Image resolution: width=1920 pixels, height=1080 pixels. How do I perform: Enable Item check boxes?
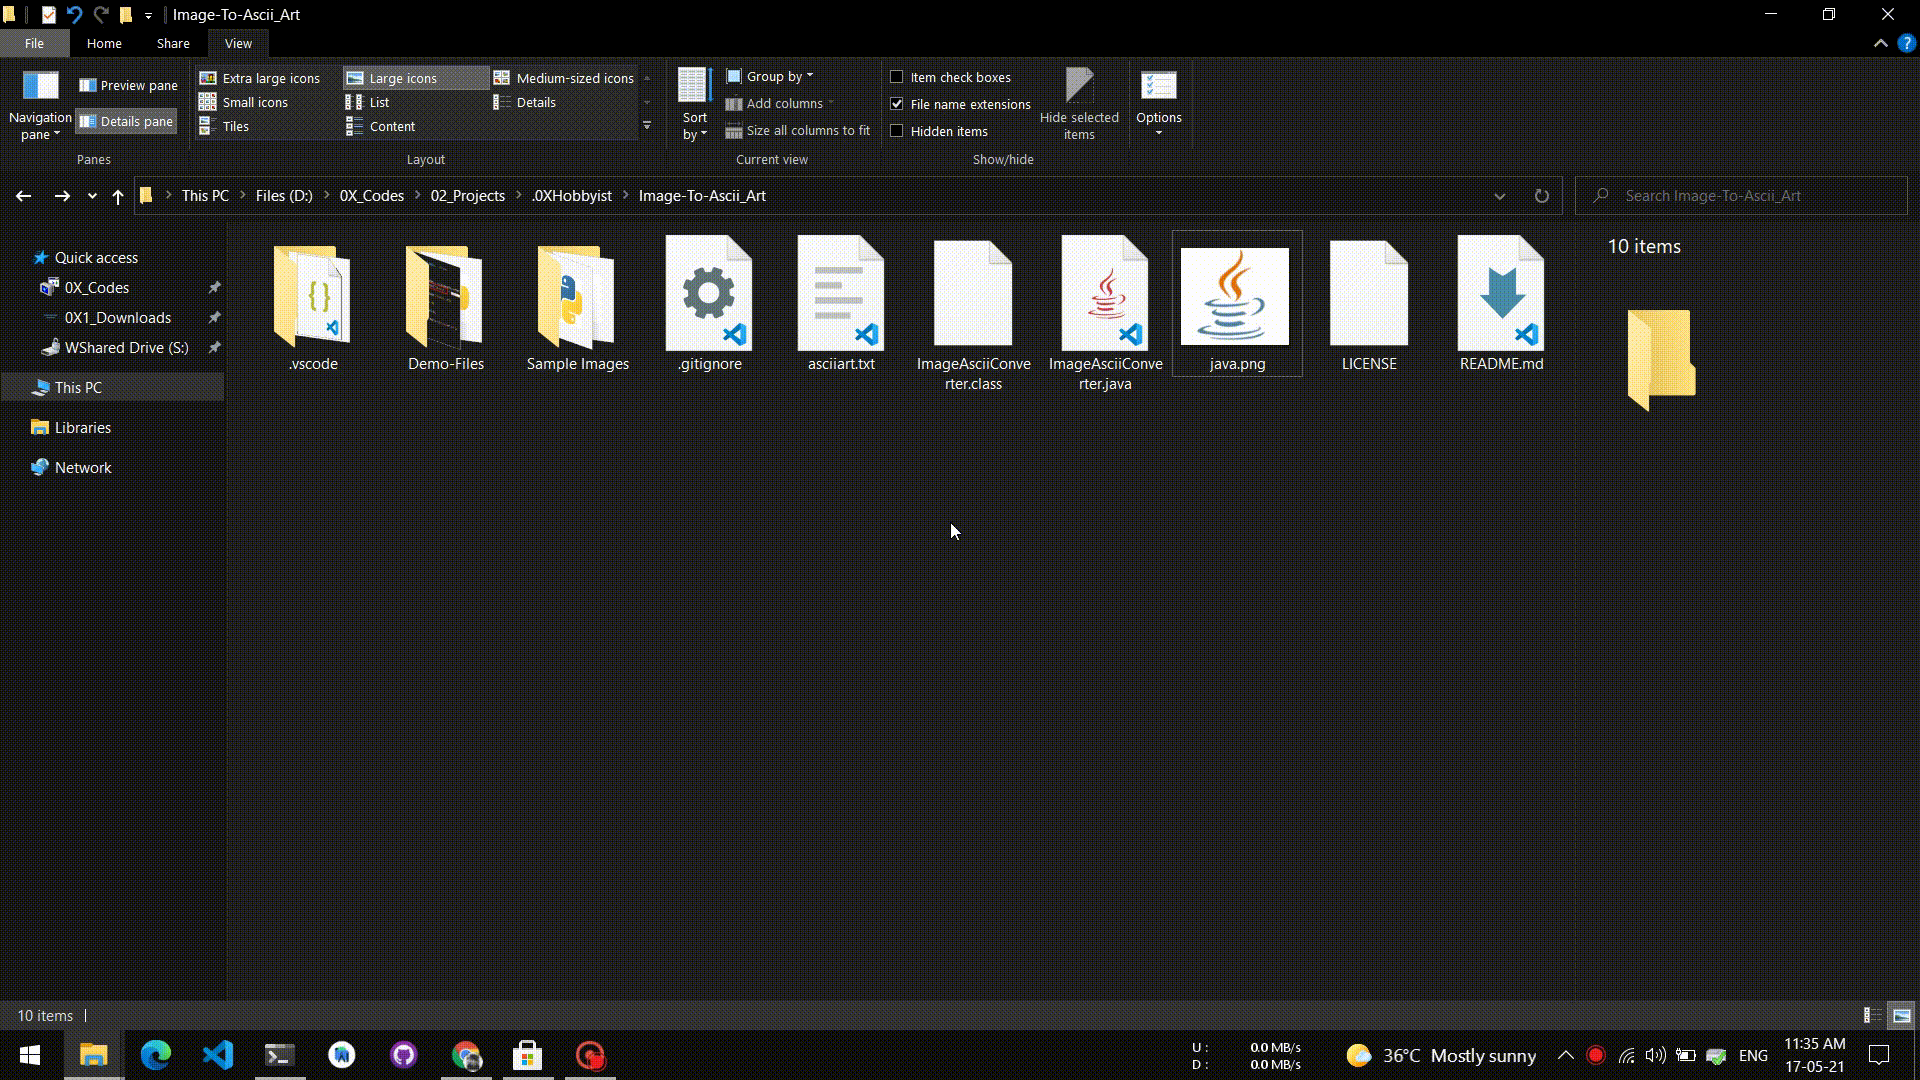pos(897,77)
